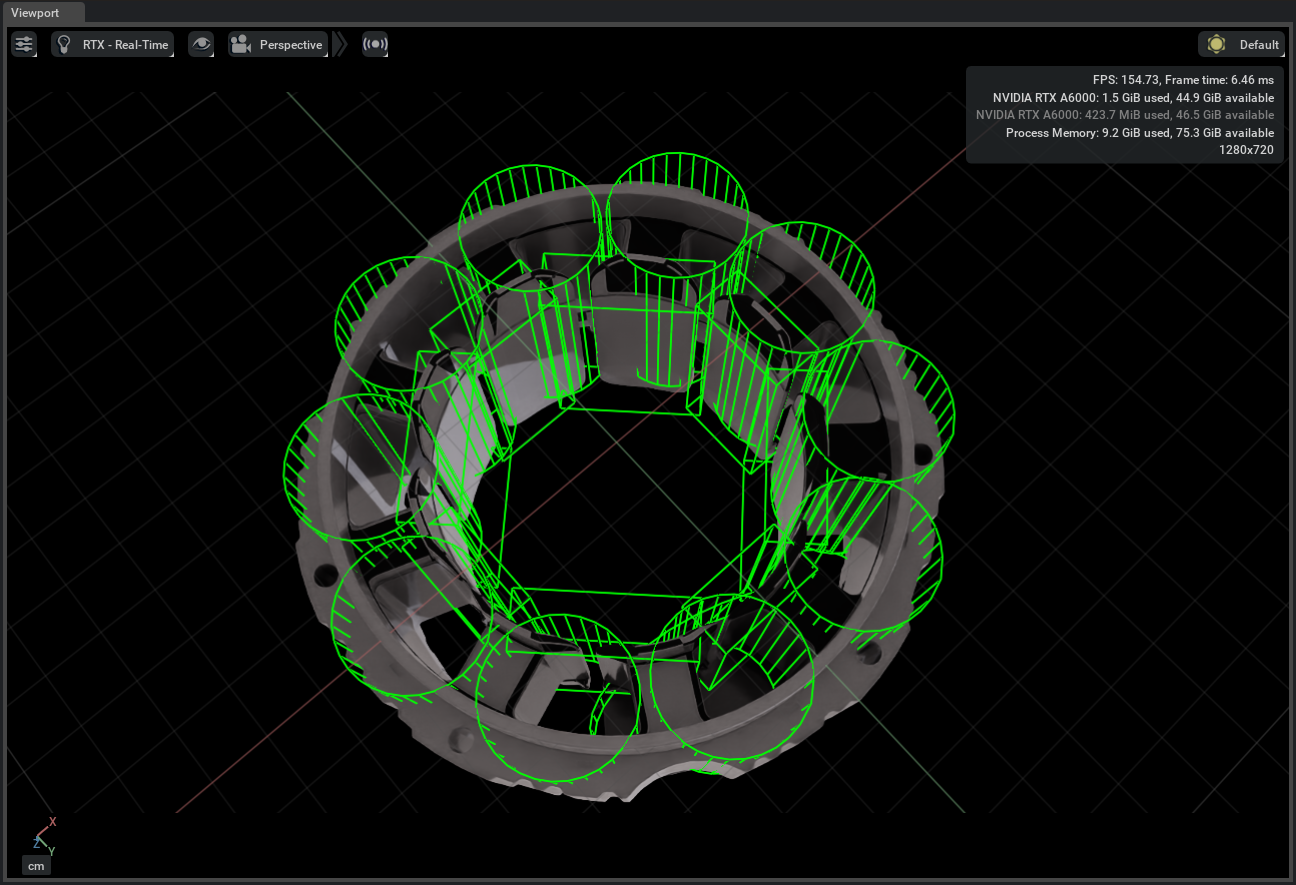This screenshot has height=885, width=1296.
Task: Open the viewport settings sliders menu
Action: point(24,44)
